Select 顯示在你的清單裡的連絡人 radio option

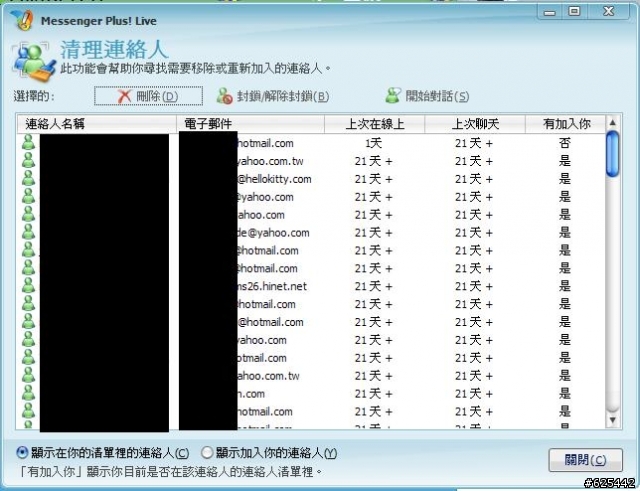tap(102, 453)
